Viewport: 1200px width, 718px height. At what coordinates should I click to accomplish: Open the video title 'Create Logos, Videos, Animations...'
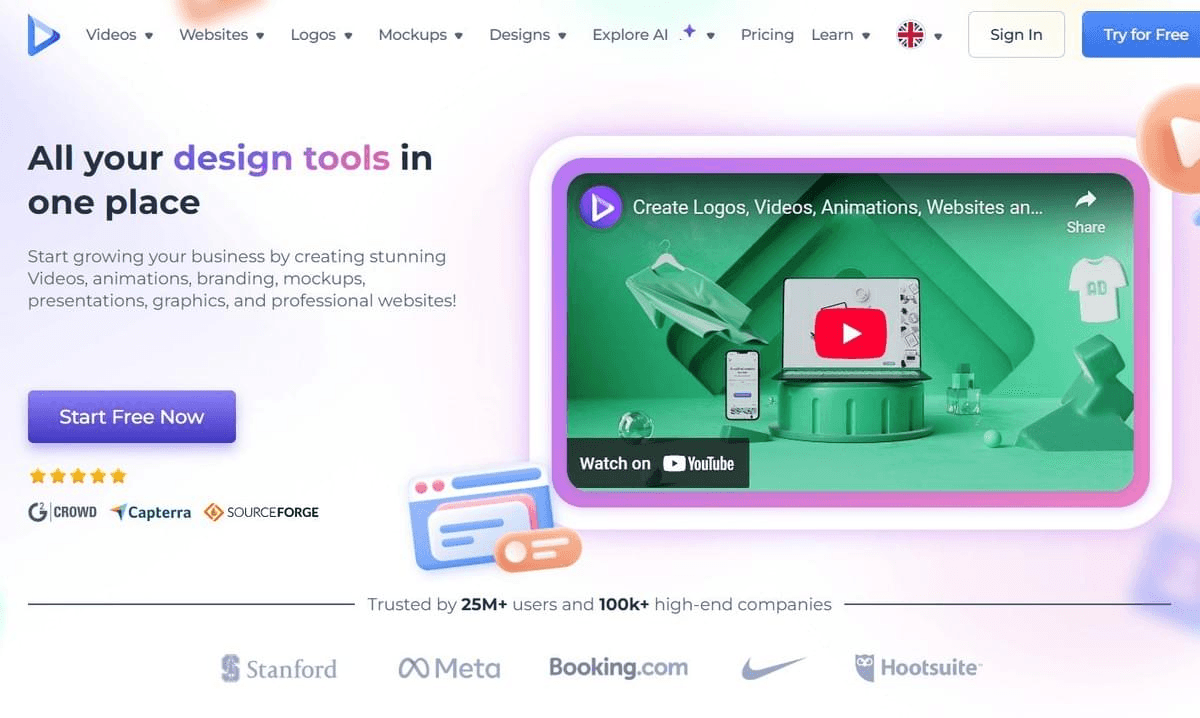(x=838, y=208)
